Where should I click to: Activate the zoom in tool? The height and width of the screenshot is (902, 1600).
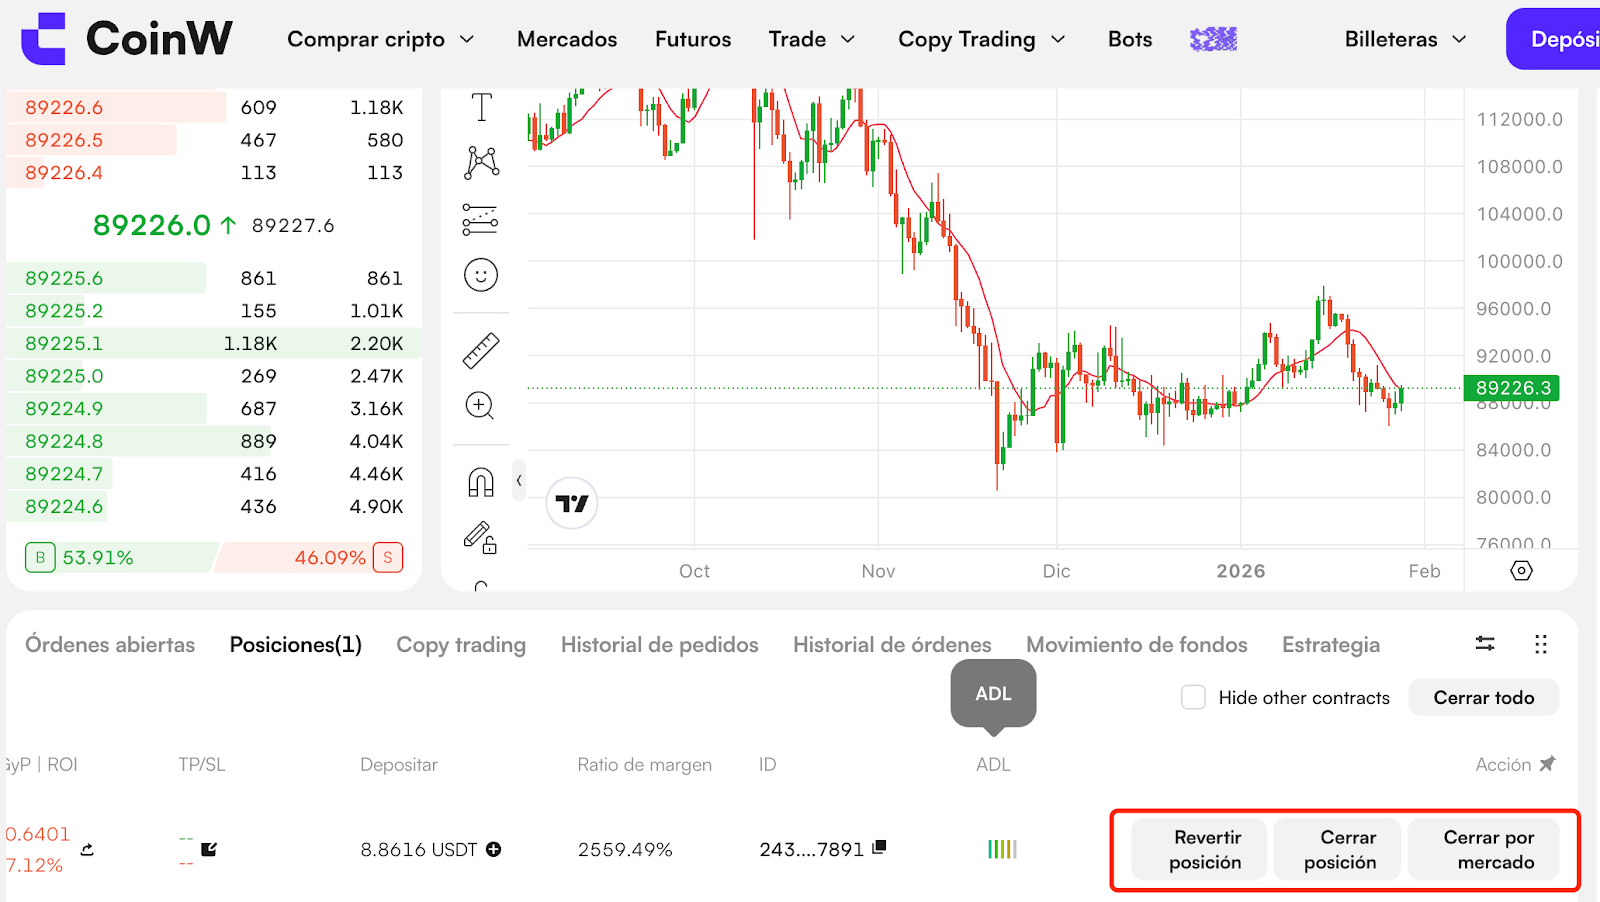click(x=480, y=405)
